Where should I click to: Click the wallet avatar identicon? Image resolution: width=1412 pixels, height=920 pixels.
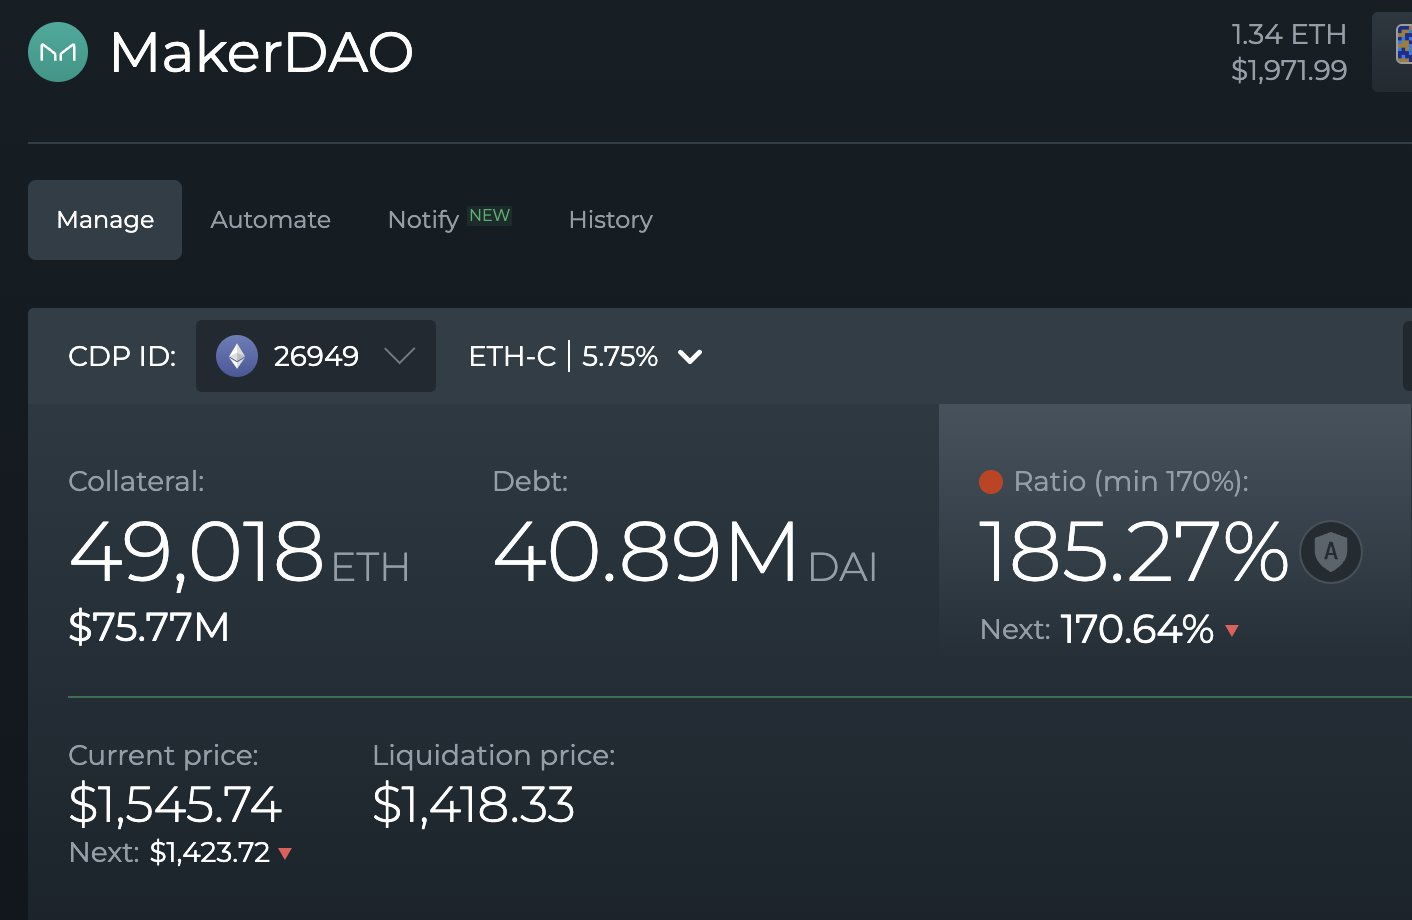(x=1402, y=46)
